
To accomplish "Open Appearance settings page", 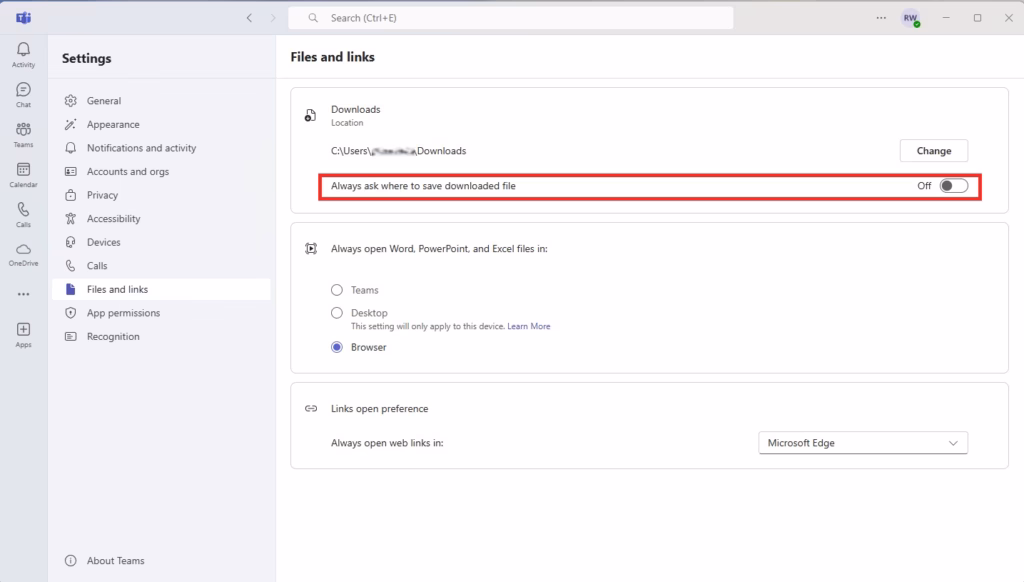I will [161, 124].
